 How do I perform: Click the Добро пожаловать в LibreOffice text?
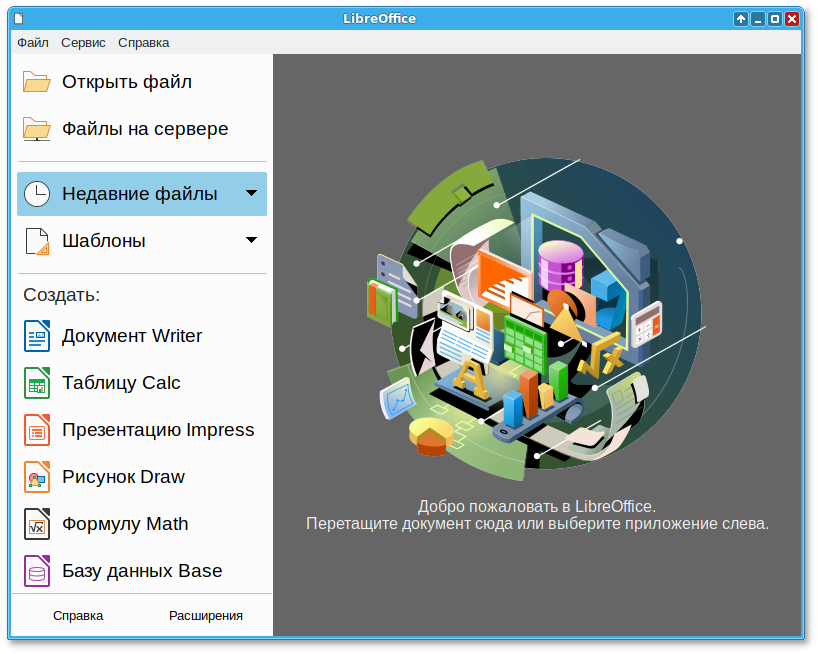(537, 506)
